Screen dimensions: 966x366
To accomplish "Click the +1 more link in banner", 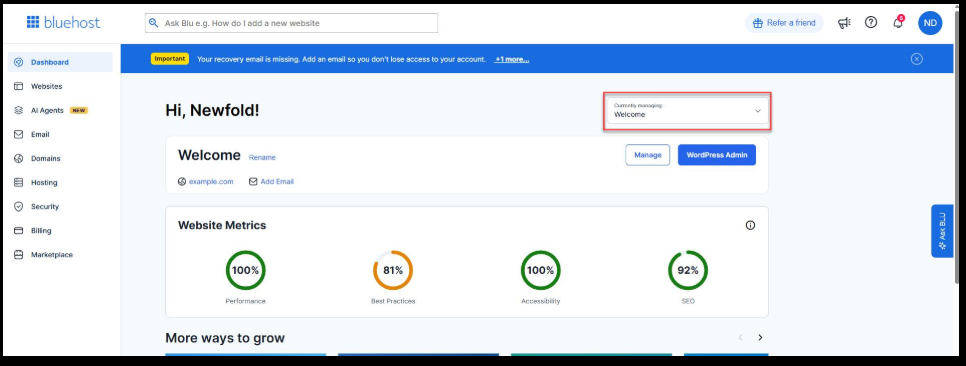I will coord(511,59).
